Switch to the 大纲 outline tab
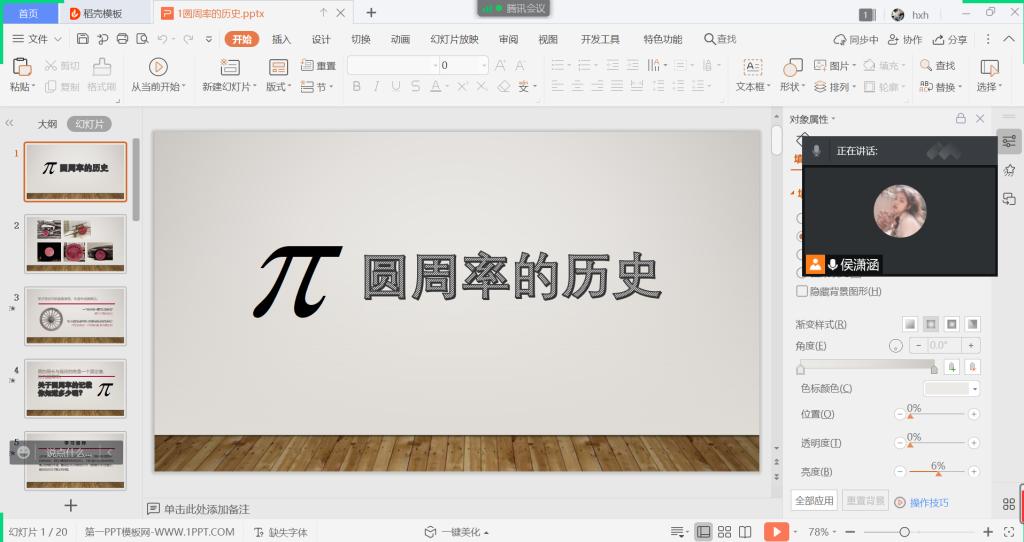 (x=47, y=124)
